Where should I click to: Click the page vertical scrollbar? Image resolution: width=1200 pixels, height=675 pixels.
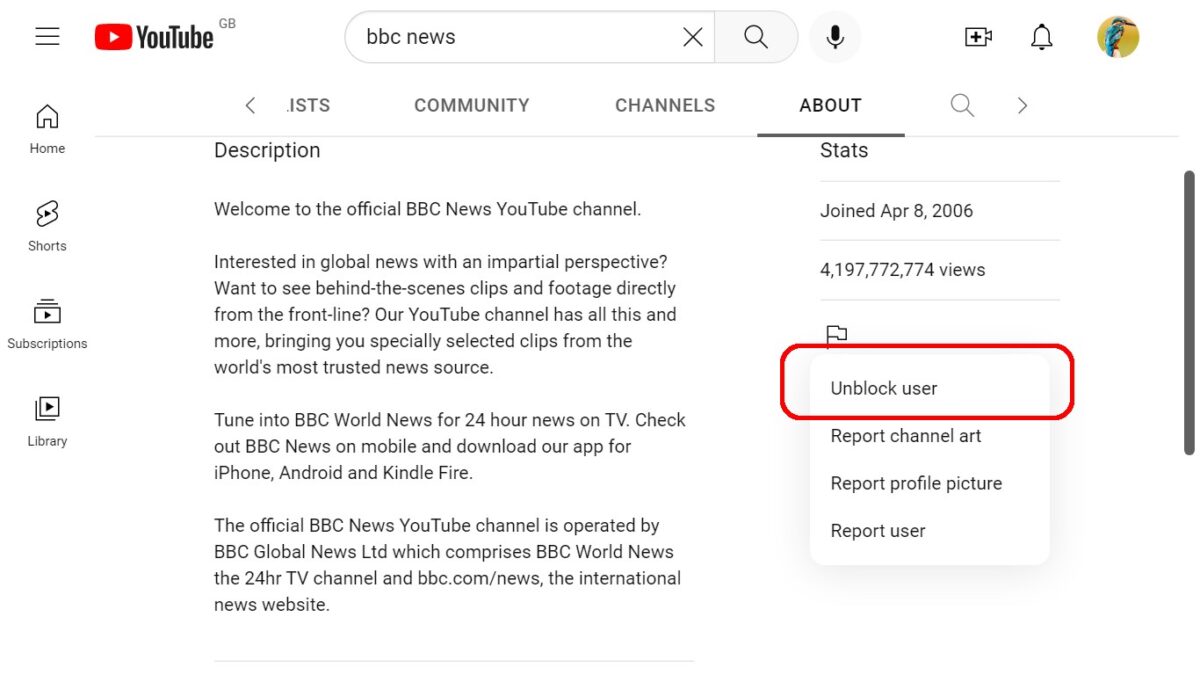click(x=1189, y=311)
